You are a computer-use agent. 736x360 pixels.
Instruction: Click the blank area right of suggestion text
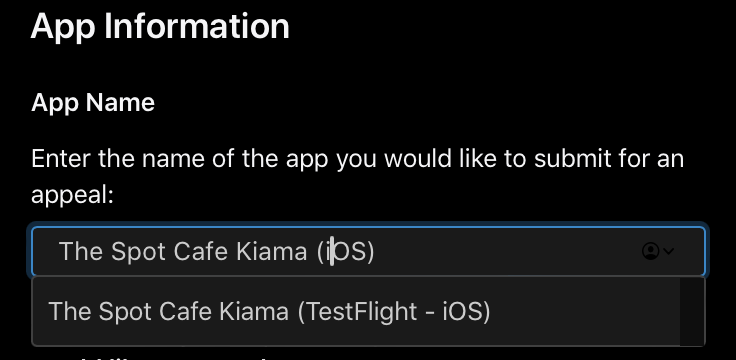pos(584,311)
